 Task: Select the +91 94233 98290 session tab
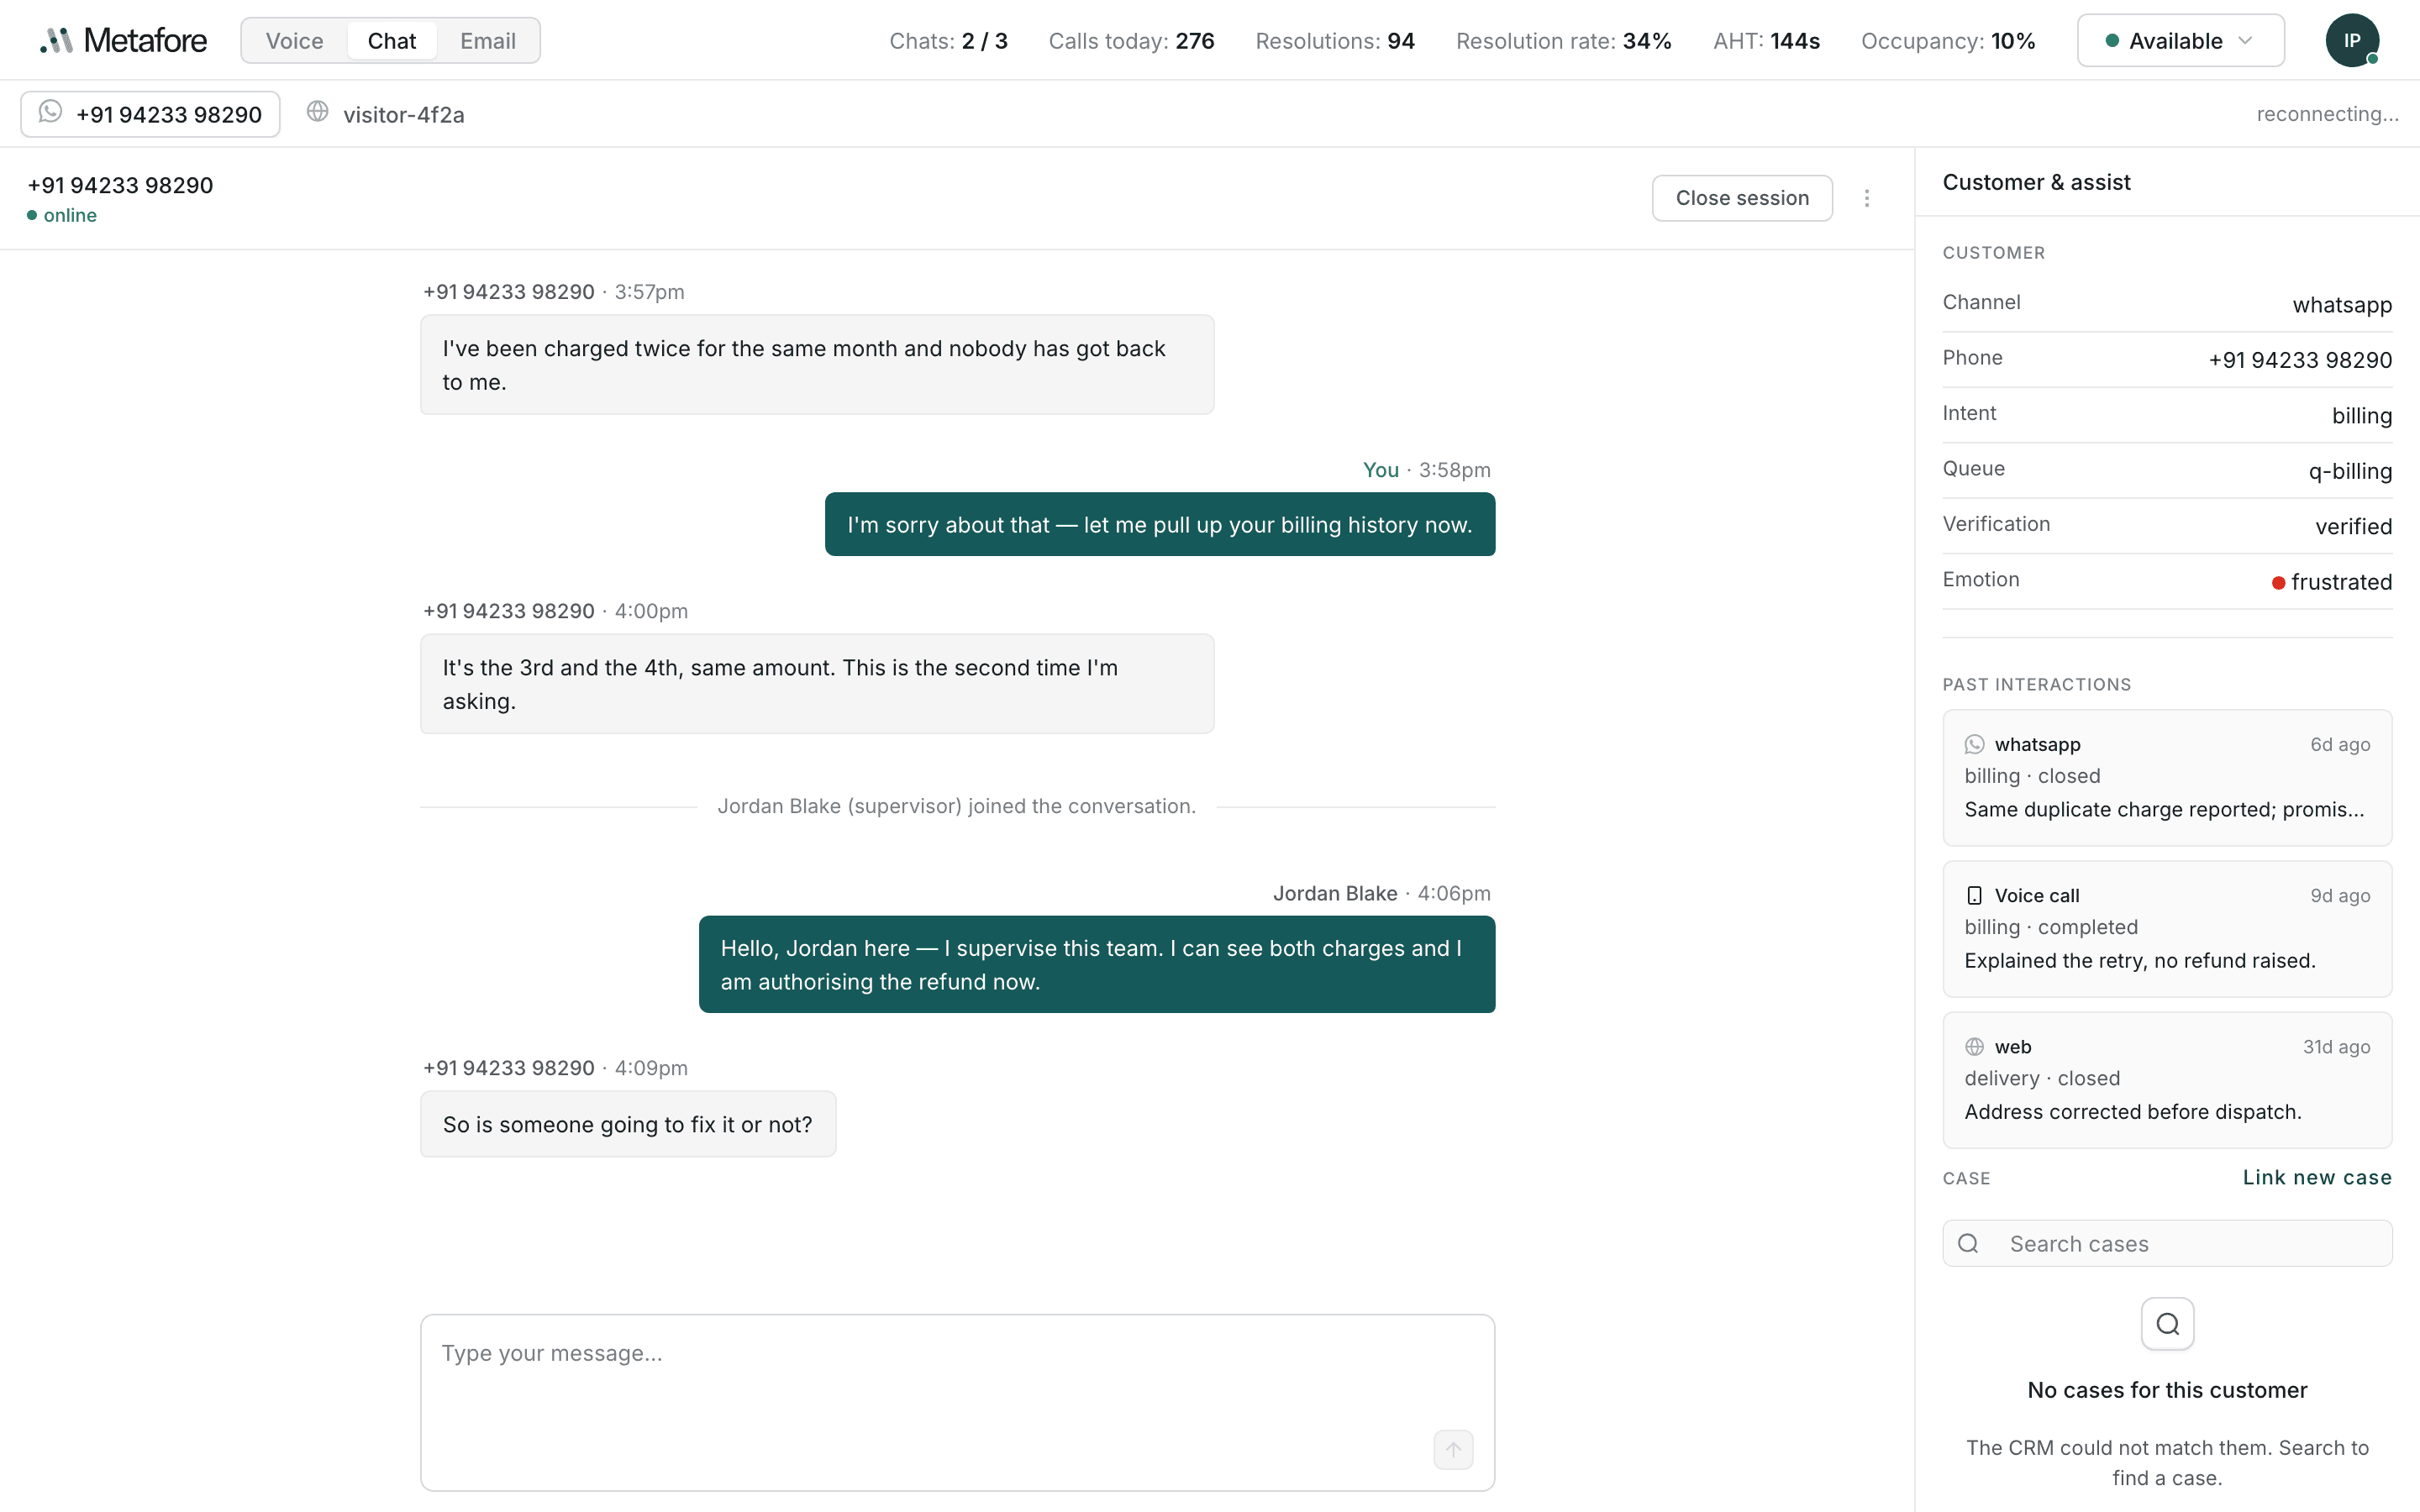click(x=150, y=114)
